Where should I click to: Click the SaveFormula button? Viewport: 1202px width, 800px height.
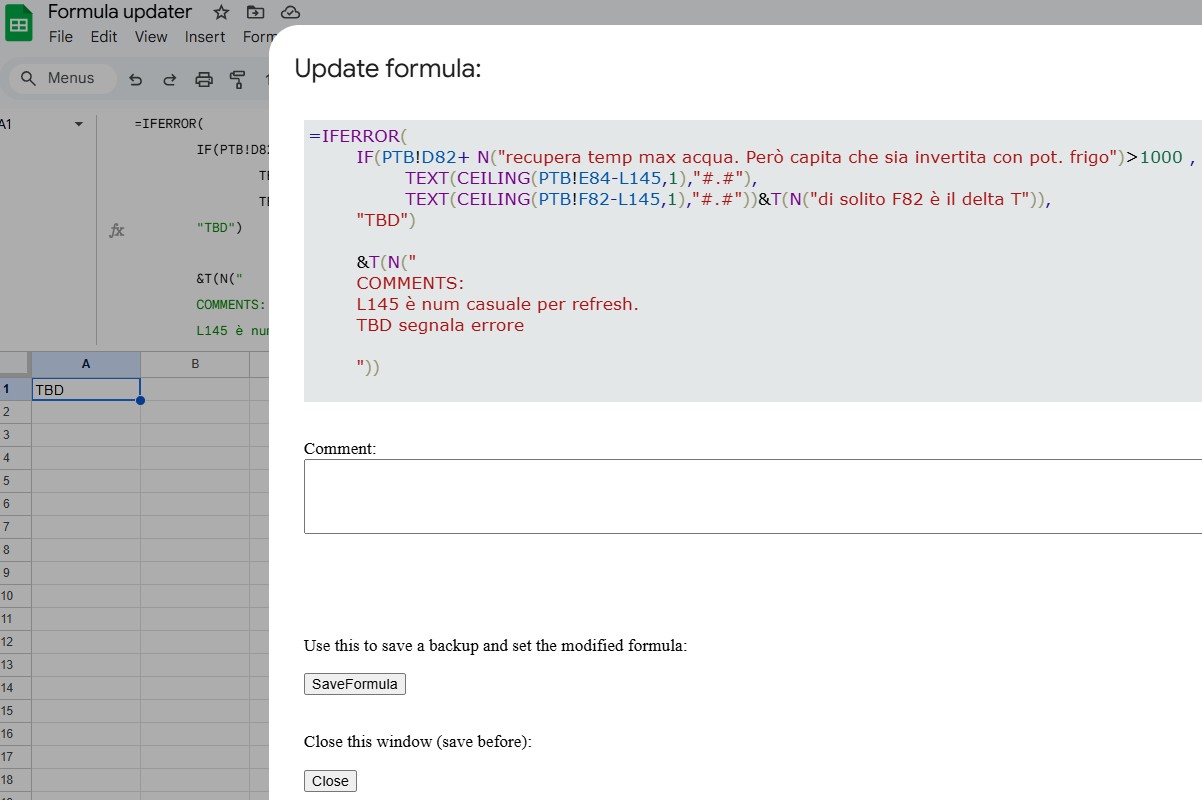[355, 684]
